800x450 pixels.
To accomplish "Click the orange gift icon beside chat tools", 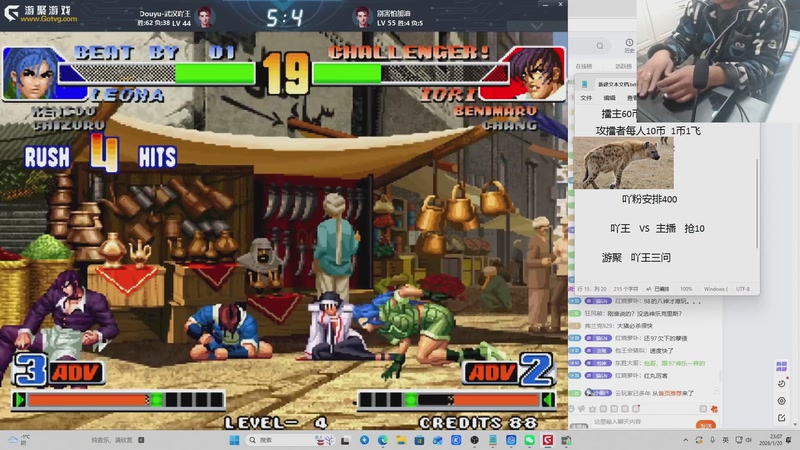I will coord(714,409).
